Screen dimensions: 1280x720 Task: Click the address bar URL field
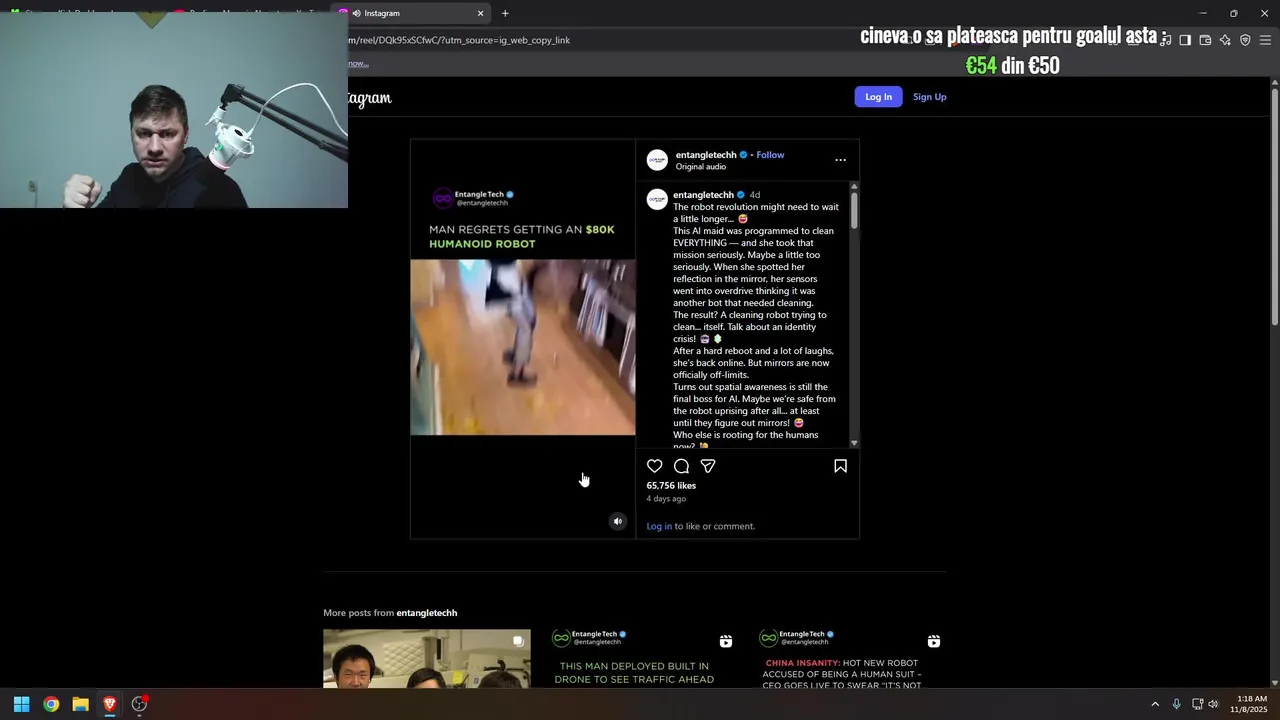pyautogui.click(x=600, y=40)
